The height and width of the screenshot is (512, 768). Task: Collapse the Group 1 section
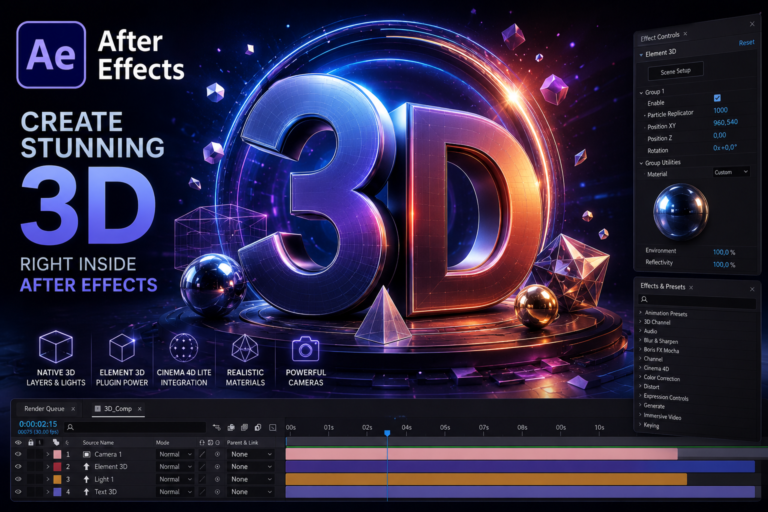coord(642,93)
